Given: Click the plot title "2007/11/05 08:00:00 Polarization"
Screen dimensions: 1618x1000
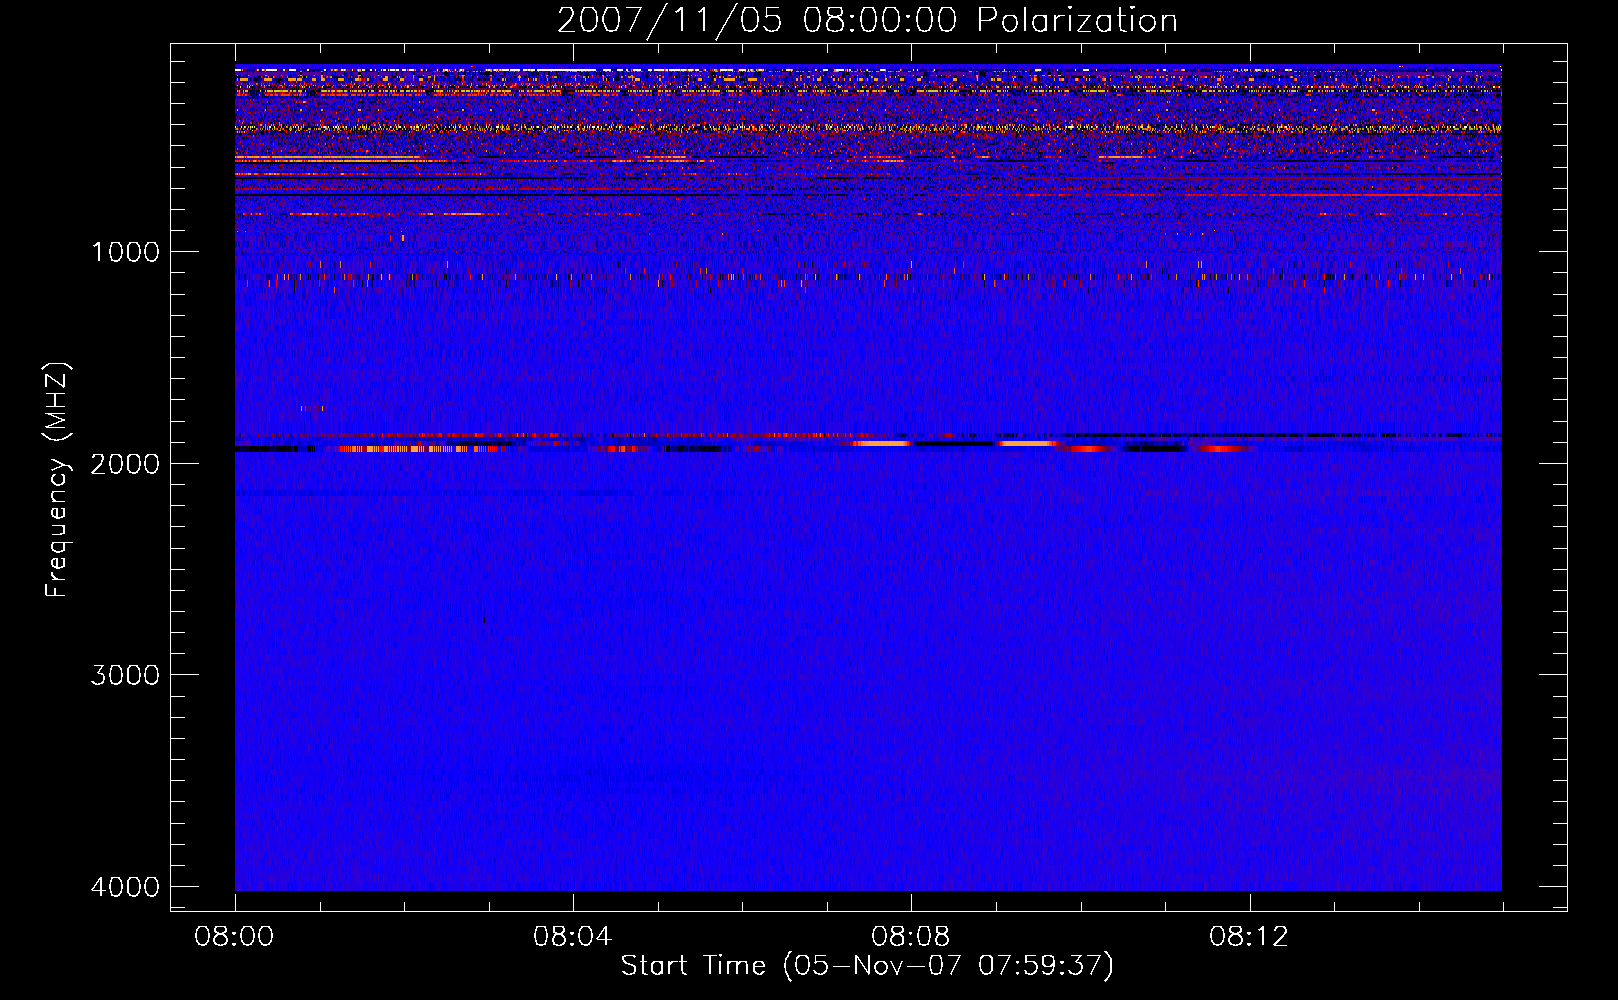Looking at the screenshot, I should pyautogui.click(x=867, y=20).
